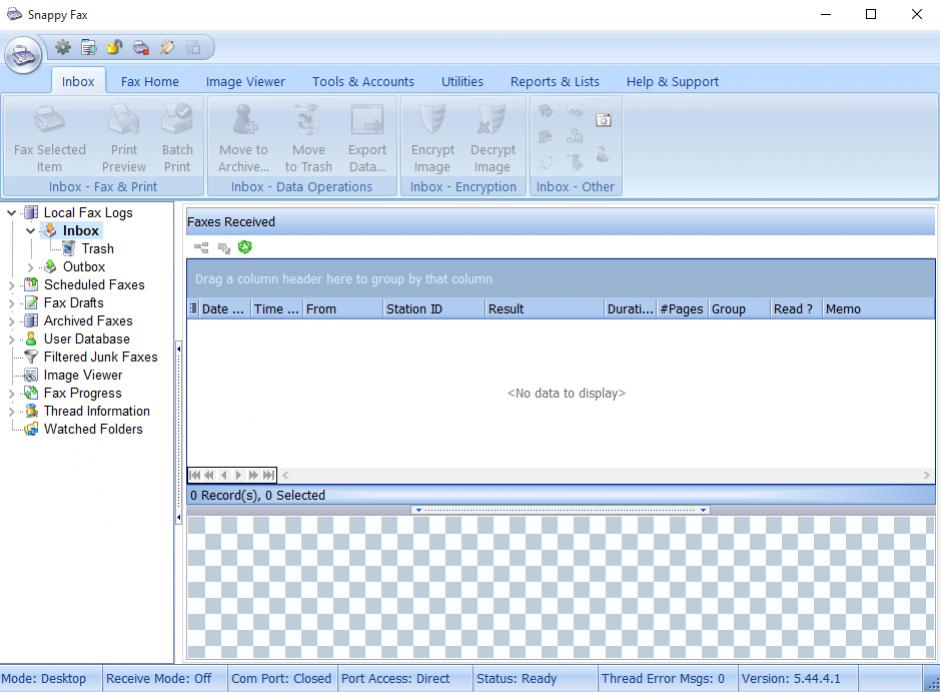Click Export Data in the ribbon

click(x=367, y=138)
